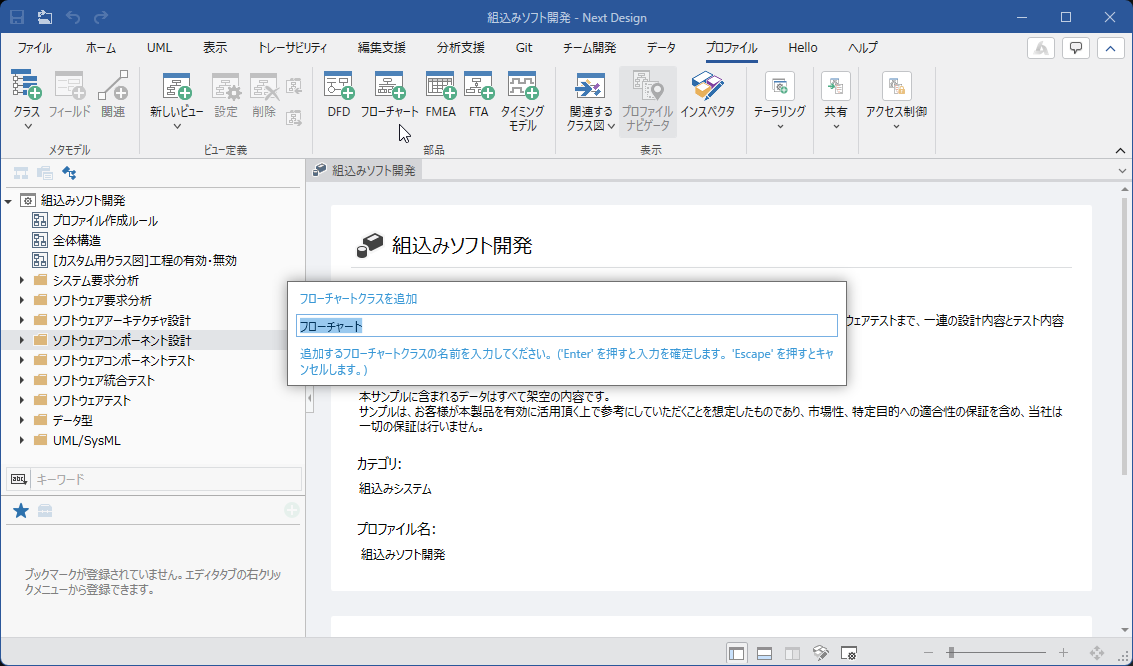This screenshot has width=1133, height=666.
Task: Select the 組込みソフト開発 editor tab
Action: 364,170
